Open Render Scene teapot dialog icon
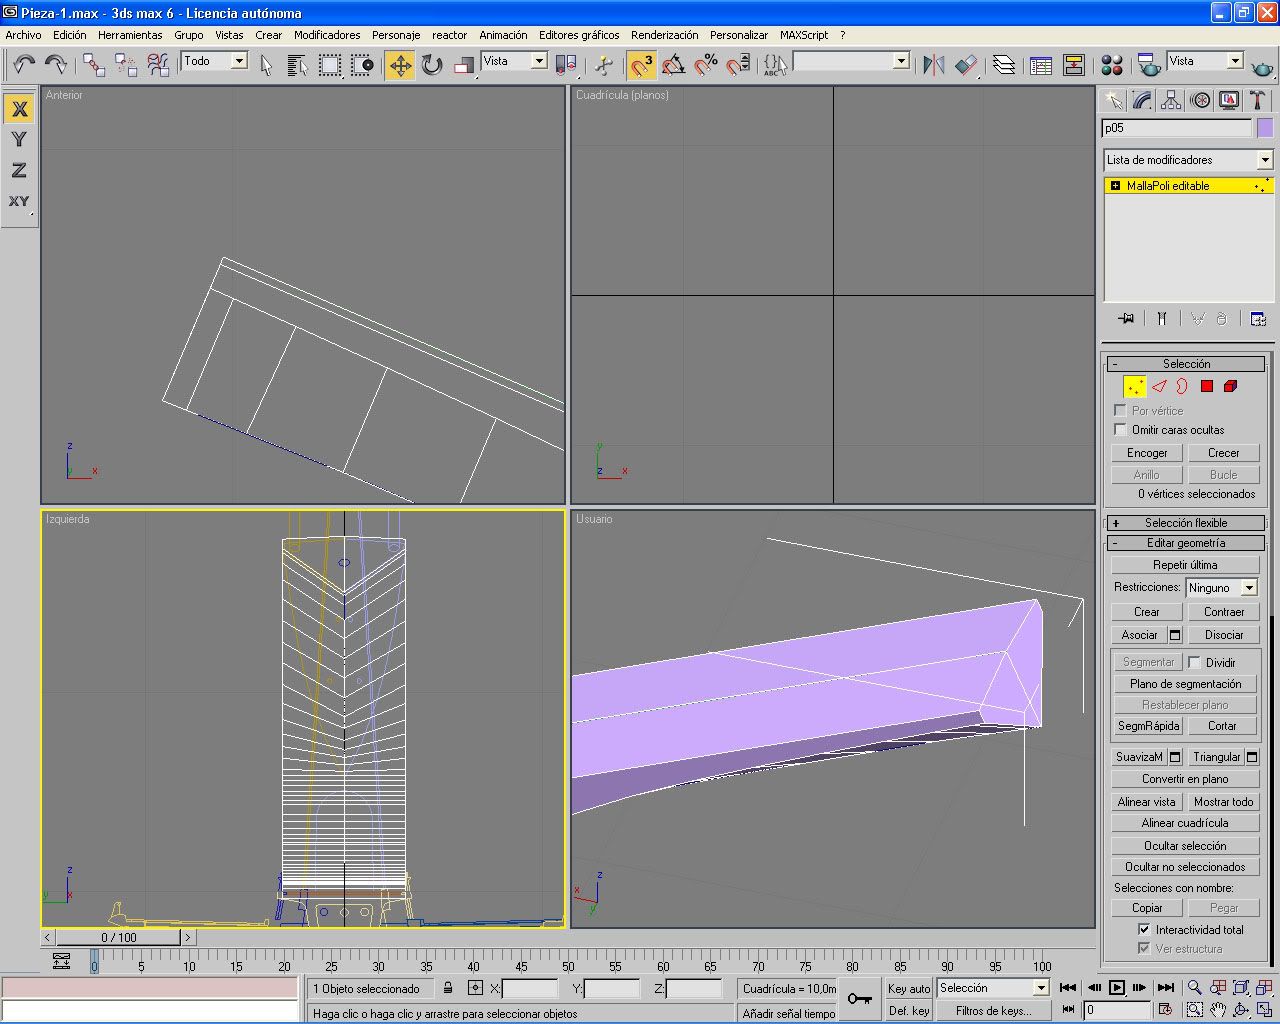 click(x=1149, y=65)
